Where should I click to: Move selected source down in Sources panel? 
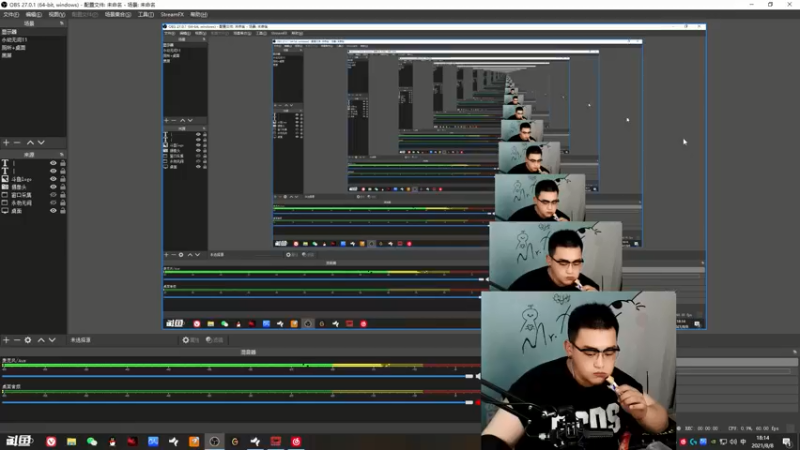pyautogui.click(x=52, y=340)
